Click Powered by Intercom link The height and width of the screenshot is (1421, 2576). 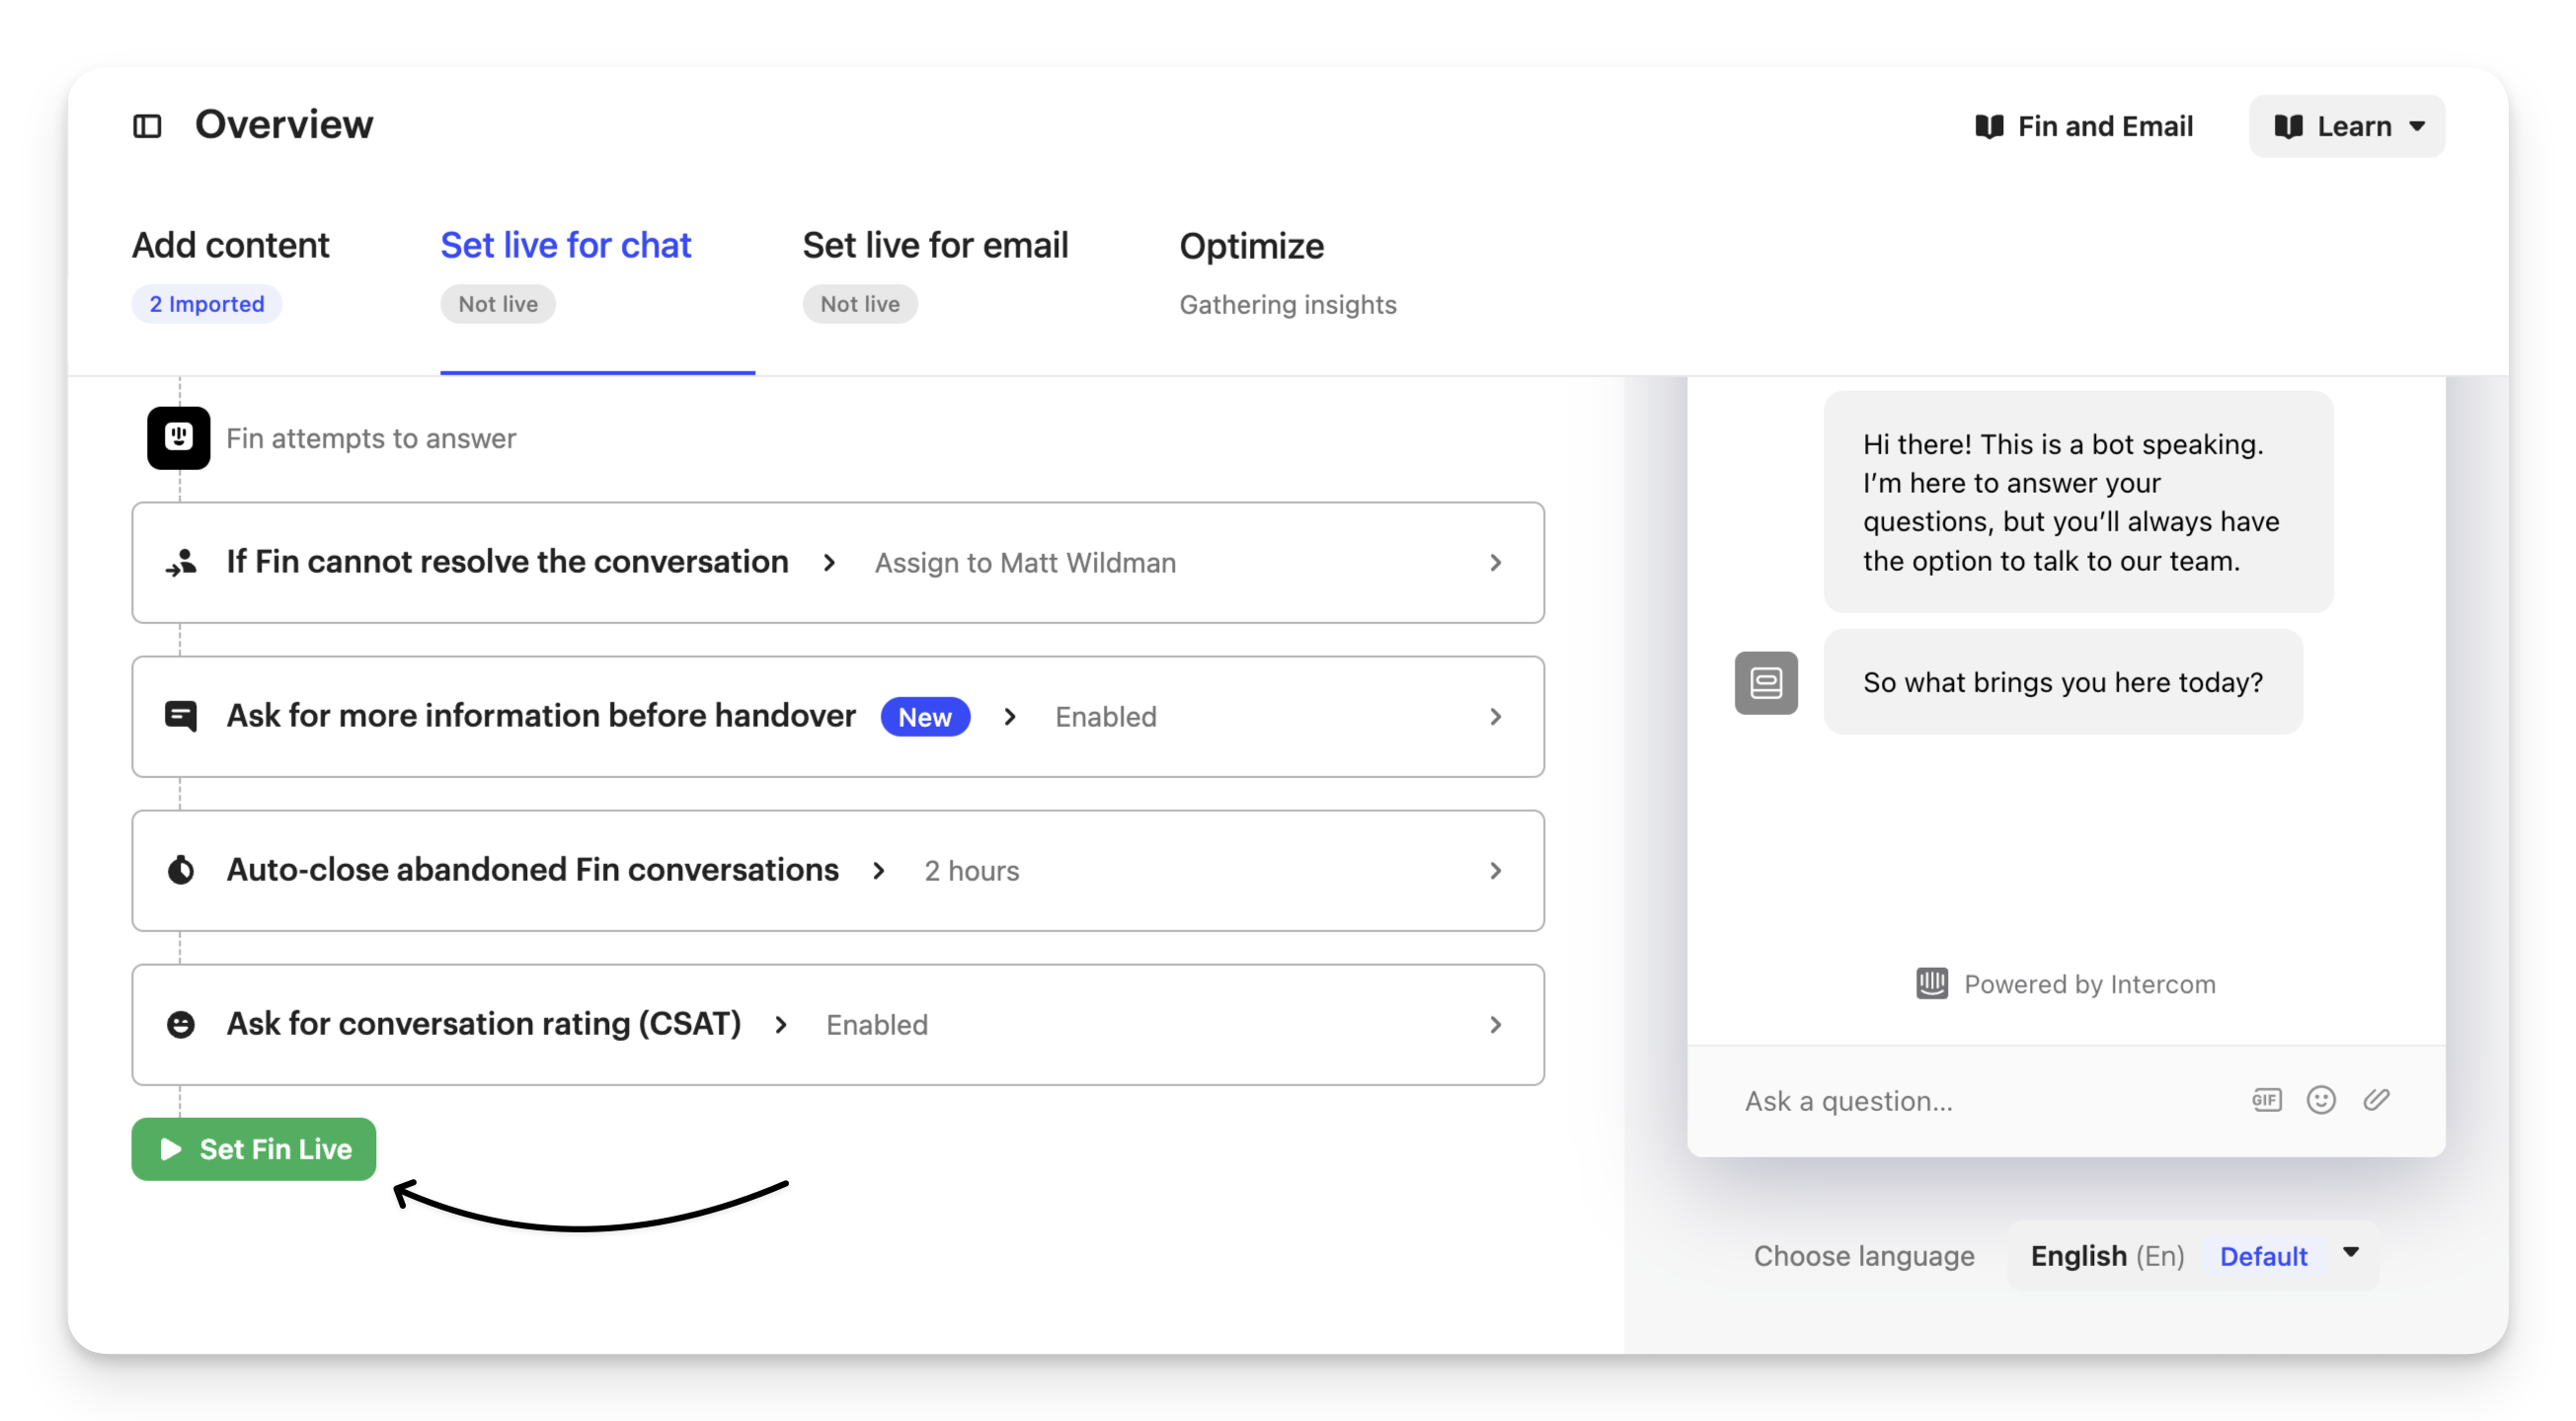[x=2066, y=984]
